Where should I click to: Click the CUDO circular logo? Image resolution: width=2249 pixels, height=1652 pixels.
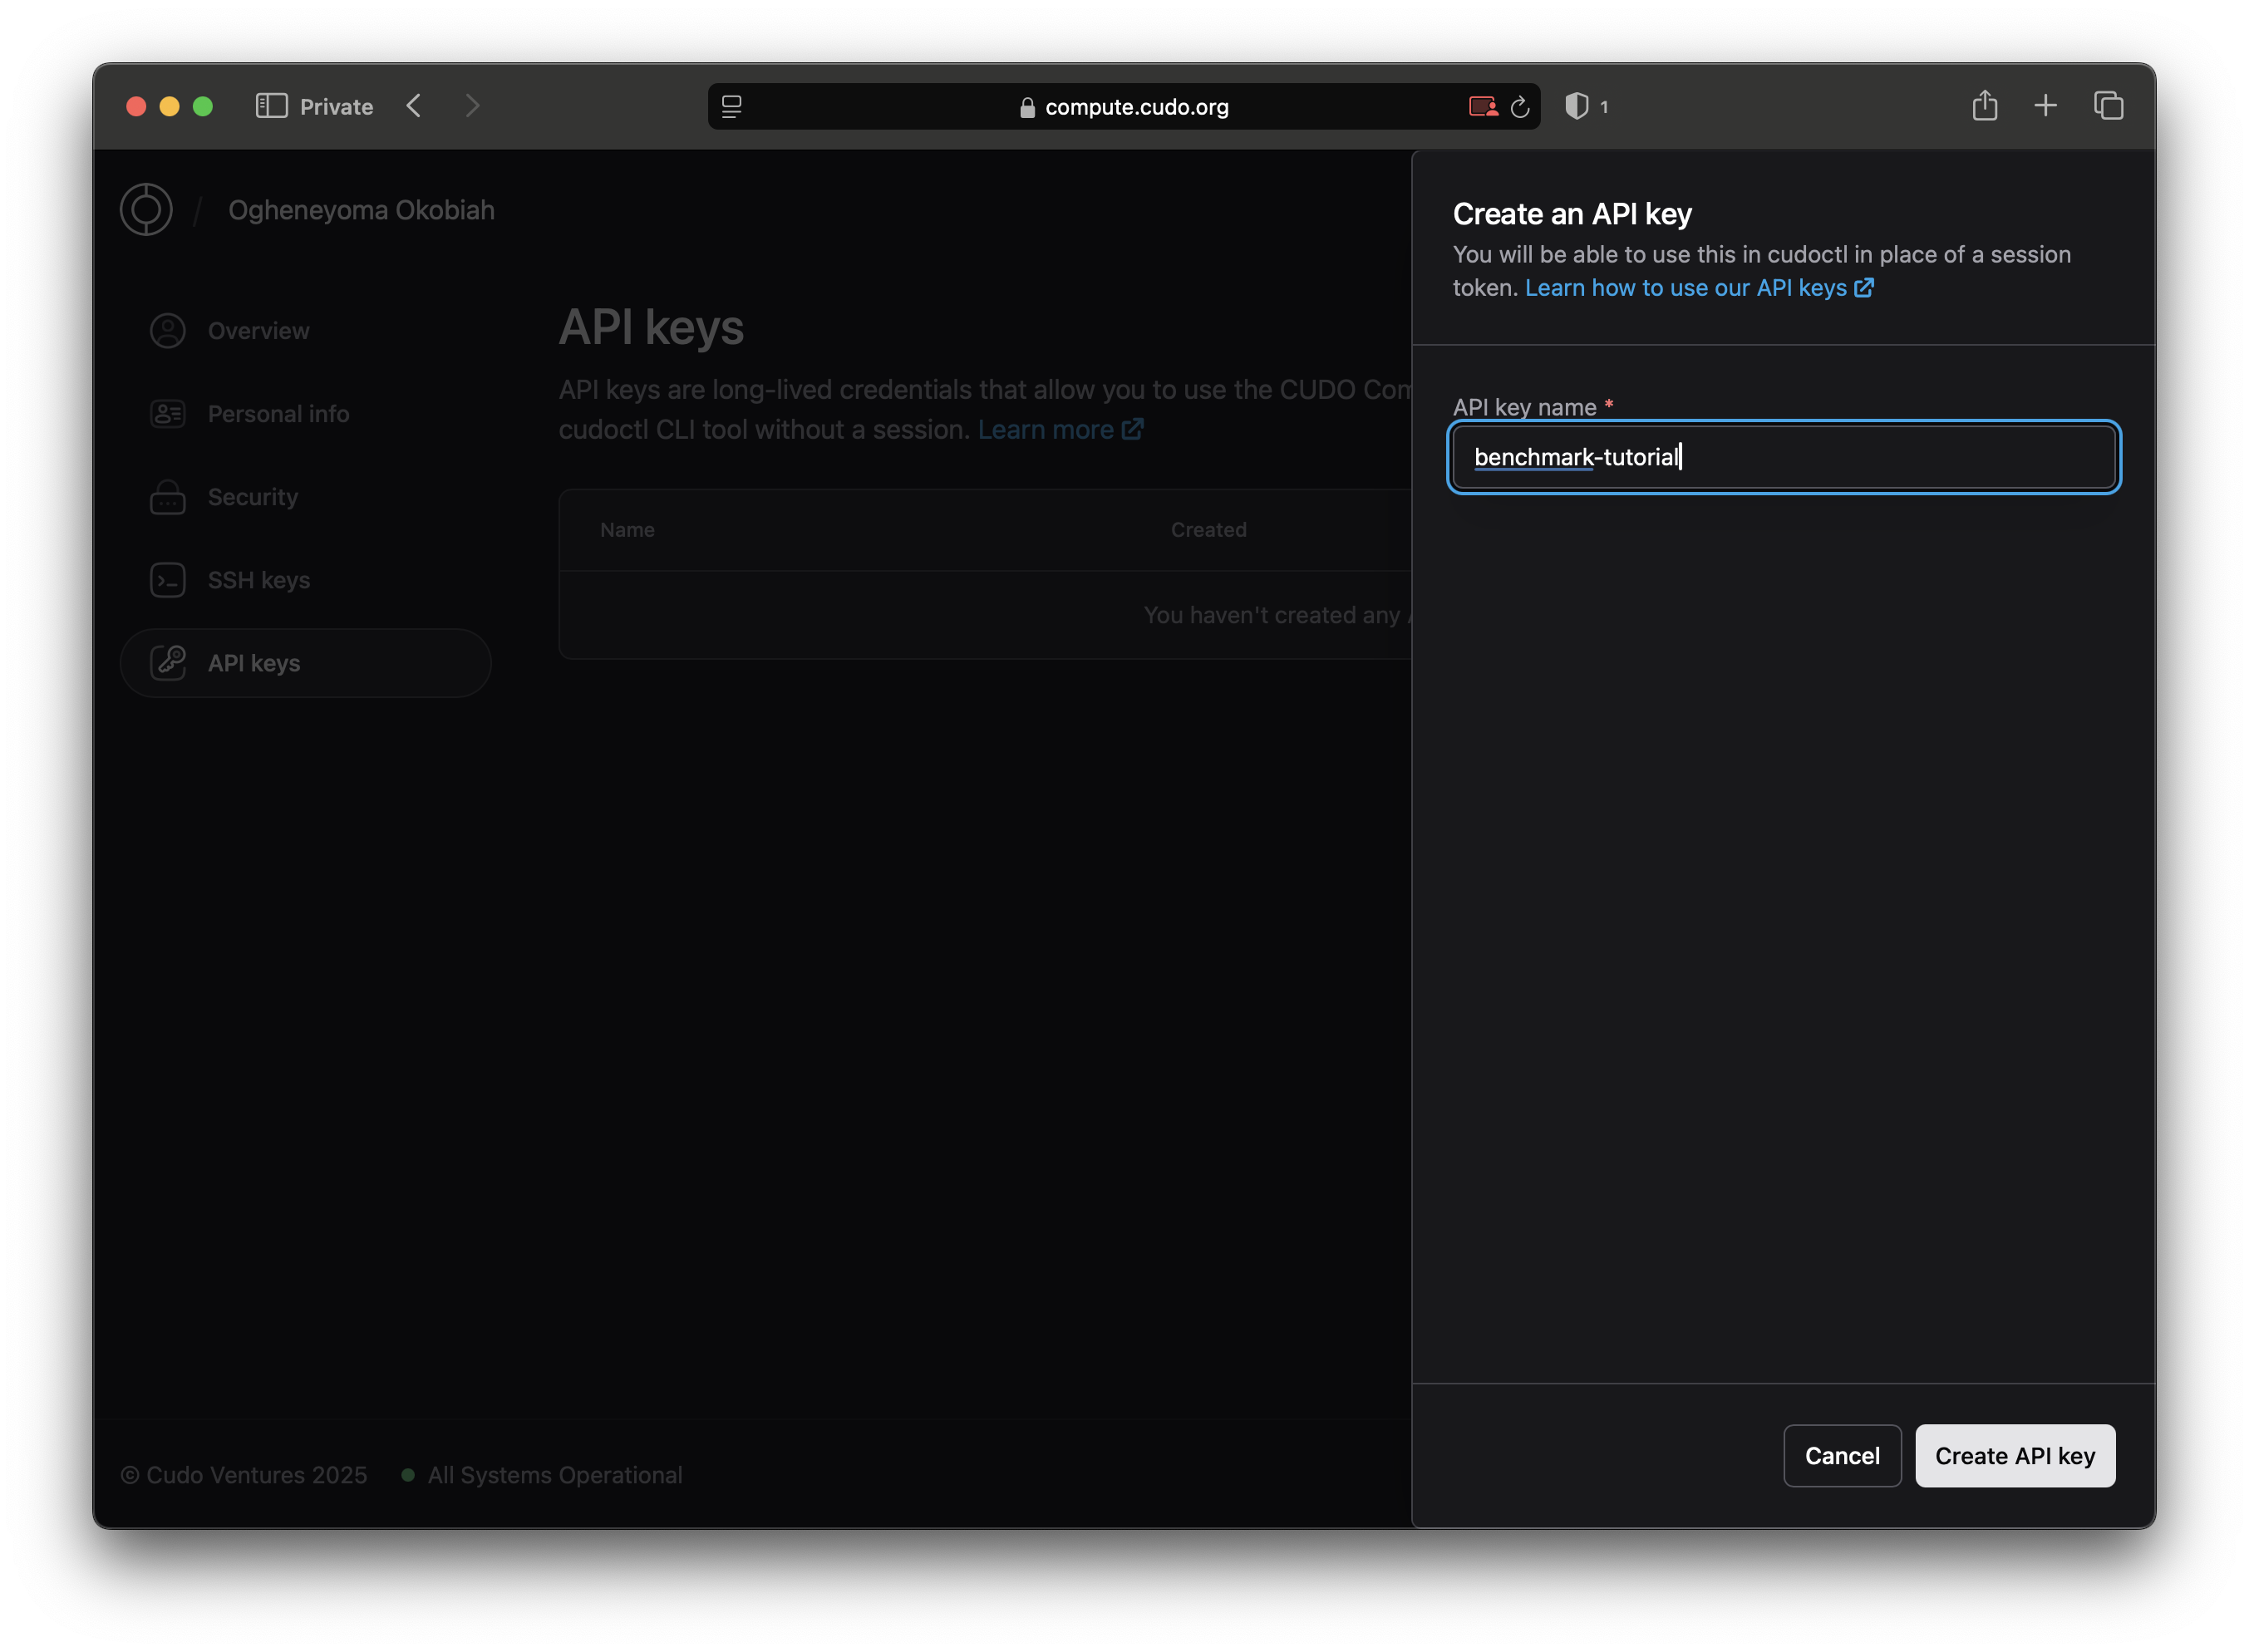pyautogui.click(x=146, y=209)
